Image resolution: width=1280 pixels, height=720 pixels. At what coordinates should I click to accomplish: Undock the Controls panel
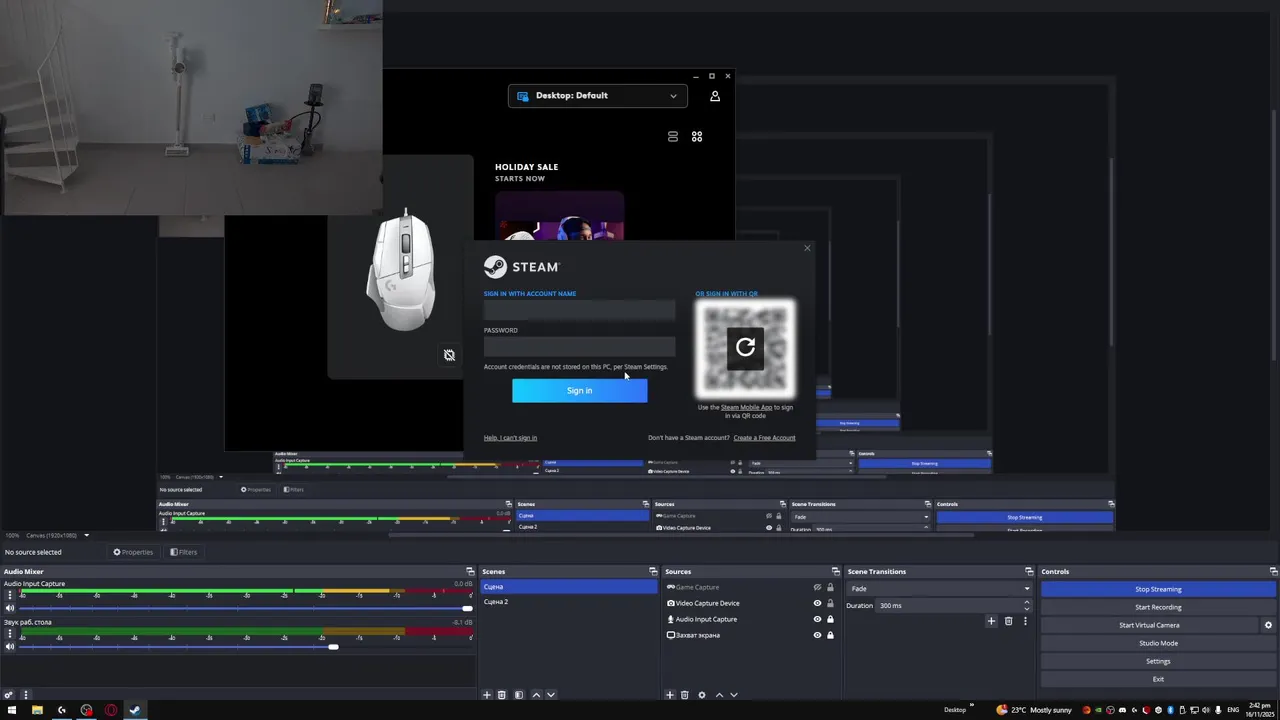pyautogui.click(x=1273, y=572)
